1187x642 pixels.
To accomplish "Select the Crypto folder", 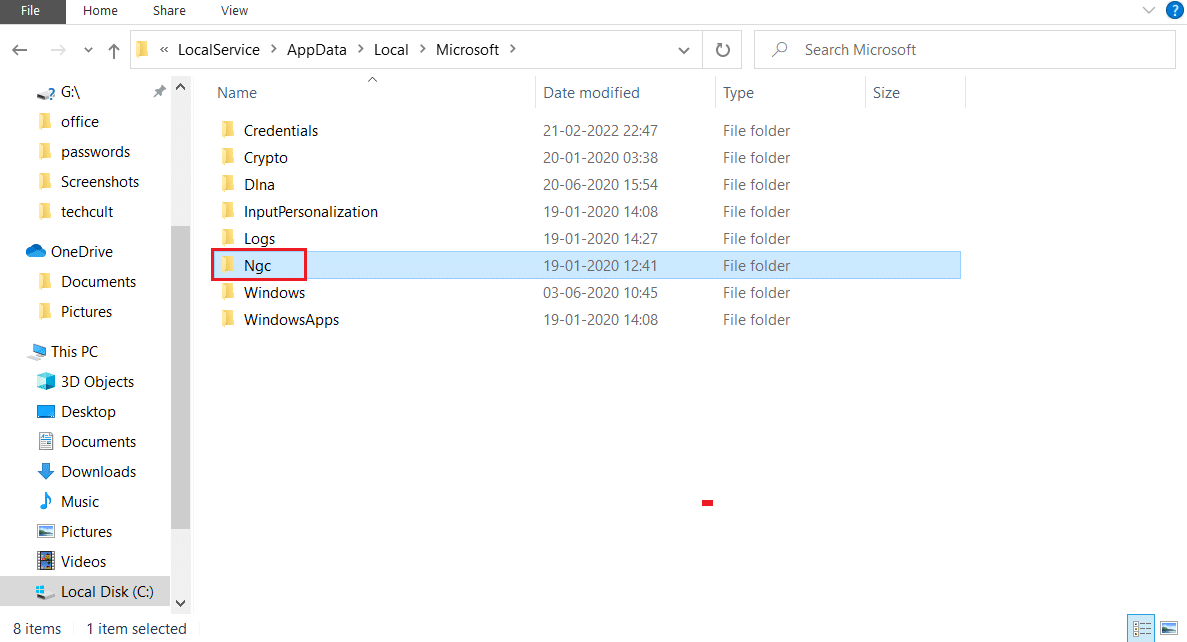I will 266,157.
